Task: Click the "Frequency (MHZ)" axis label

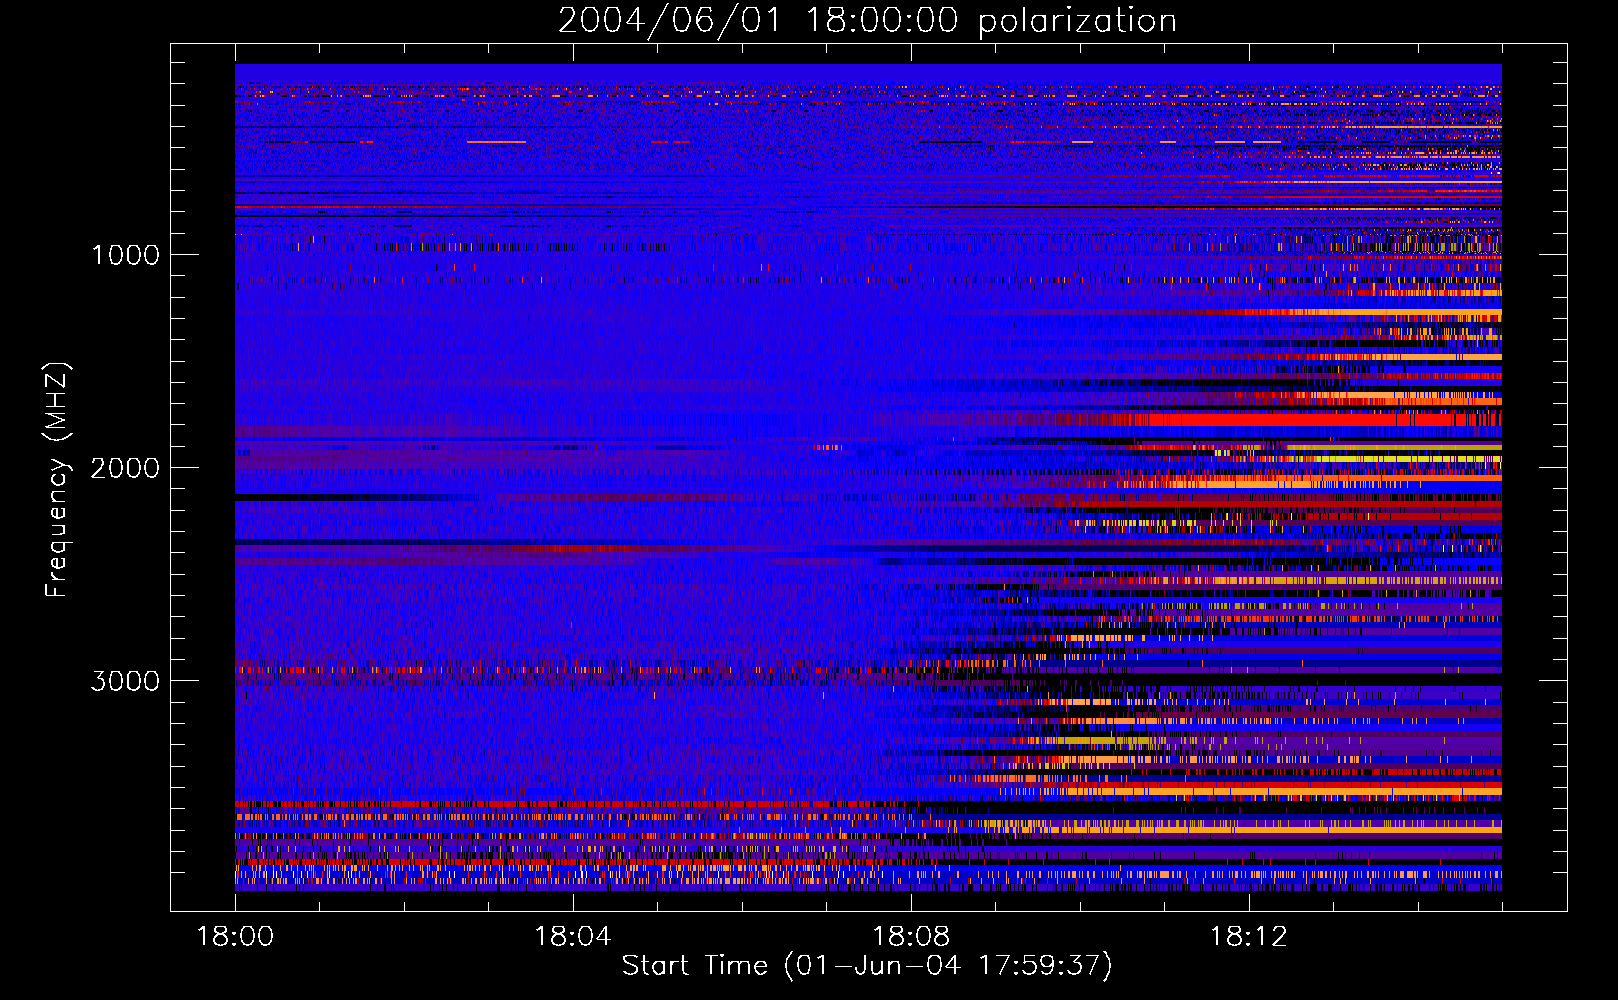Action: pyautogui.click(x=56, y=480)
